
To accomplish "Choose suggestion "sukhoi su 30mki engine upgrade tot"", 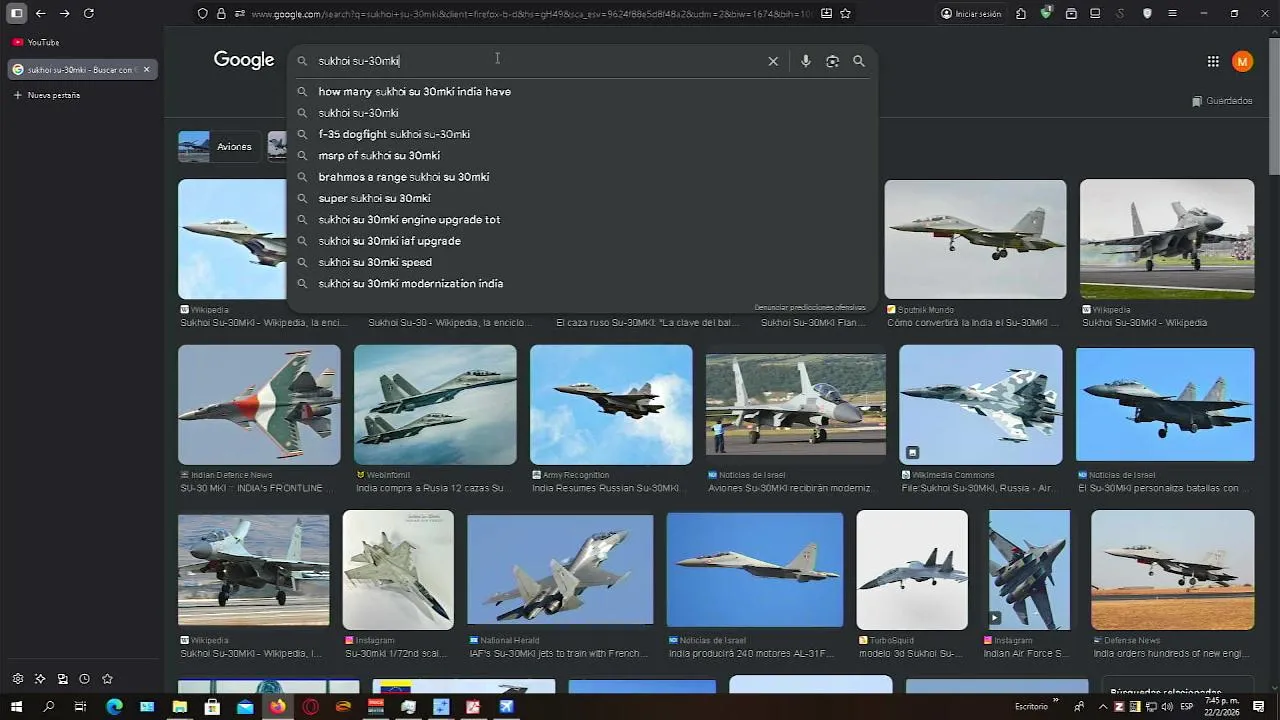I will (582, 220).
